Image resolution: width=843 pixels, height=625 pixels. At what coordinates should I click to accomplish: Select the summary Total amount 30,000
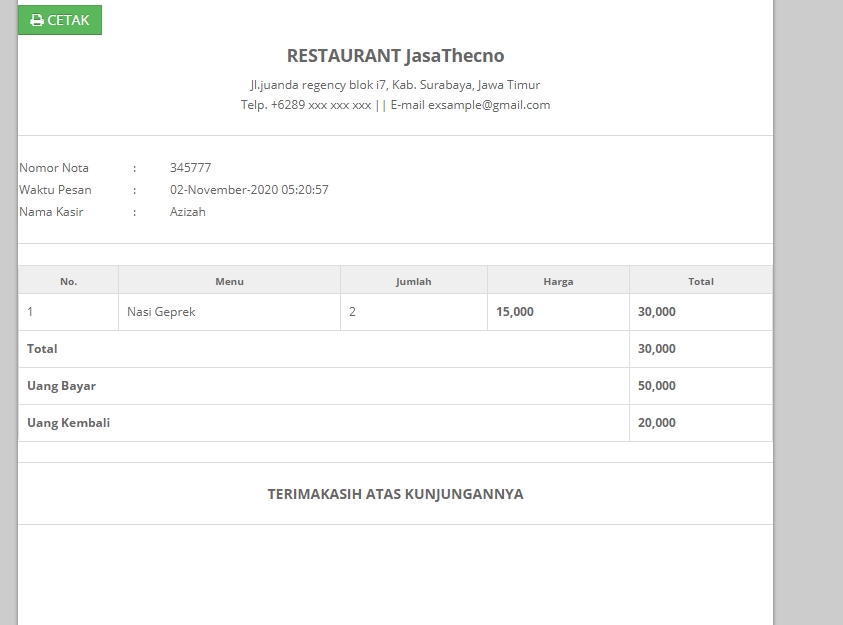tap(656, 349)
